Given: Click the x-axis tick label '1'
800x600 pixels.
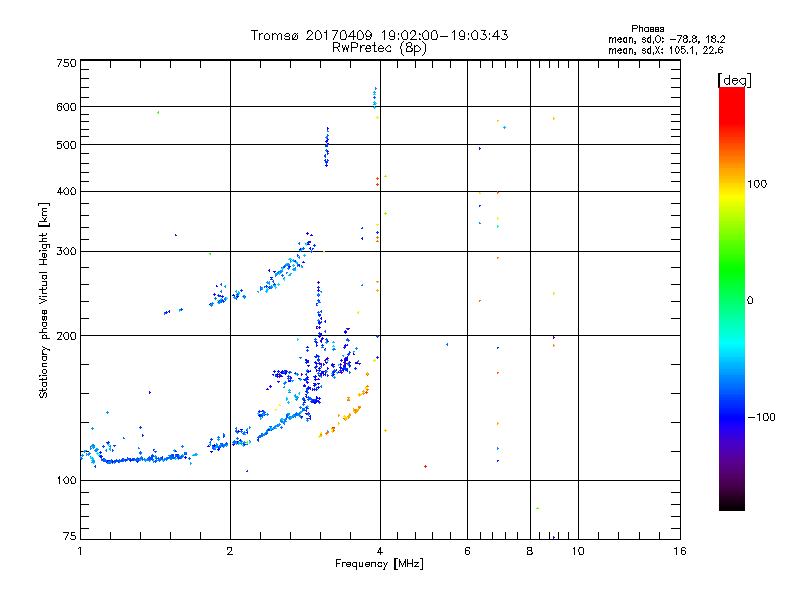Looking at the screenshot, I should 80,551.
